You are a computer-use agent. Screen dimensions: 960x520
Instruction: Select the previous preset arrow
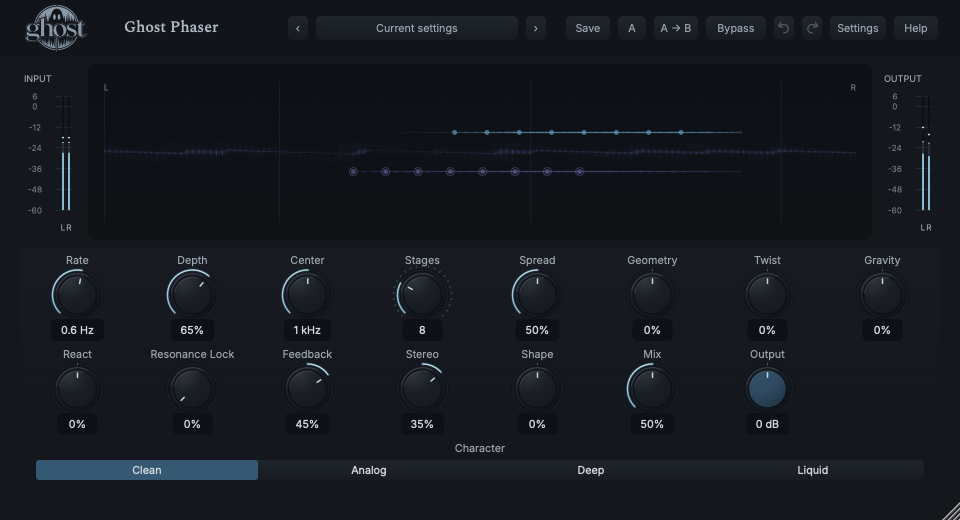click(298, 28)
